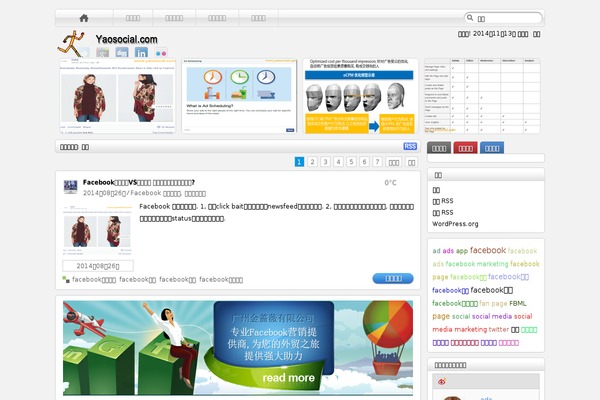Open the post's small jacket preview image
600x400 pixels.
tap(98, 230)
